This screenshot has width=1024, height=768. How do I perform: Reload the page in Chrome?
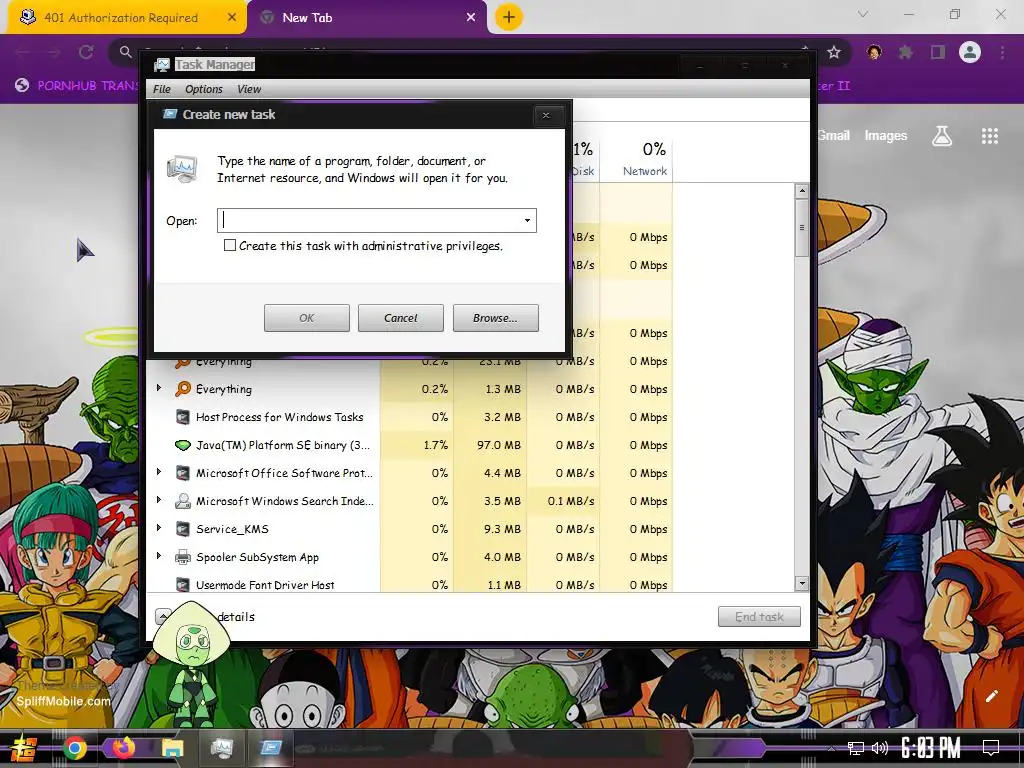point(86,52)
